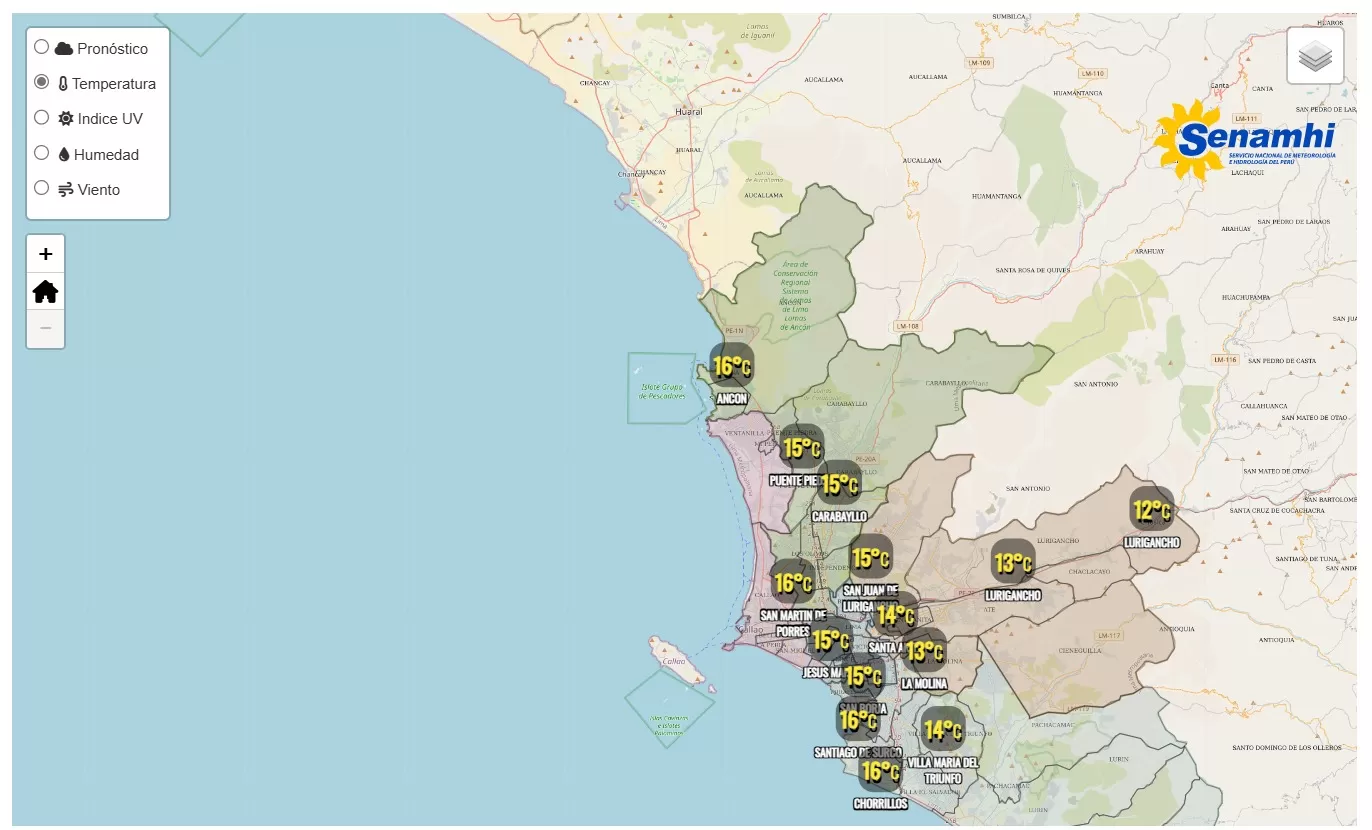
Task: Click the CARABAYLLO white district label
Action: tap(839, 517)
